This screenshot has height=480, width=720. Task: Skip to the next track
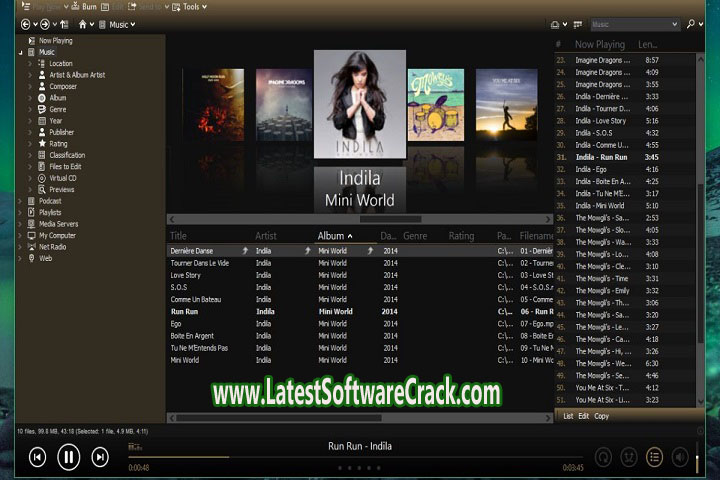(100, 457)
